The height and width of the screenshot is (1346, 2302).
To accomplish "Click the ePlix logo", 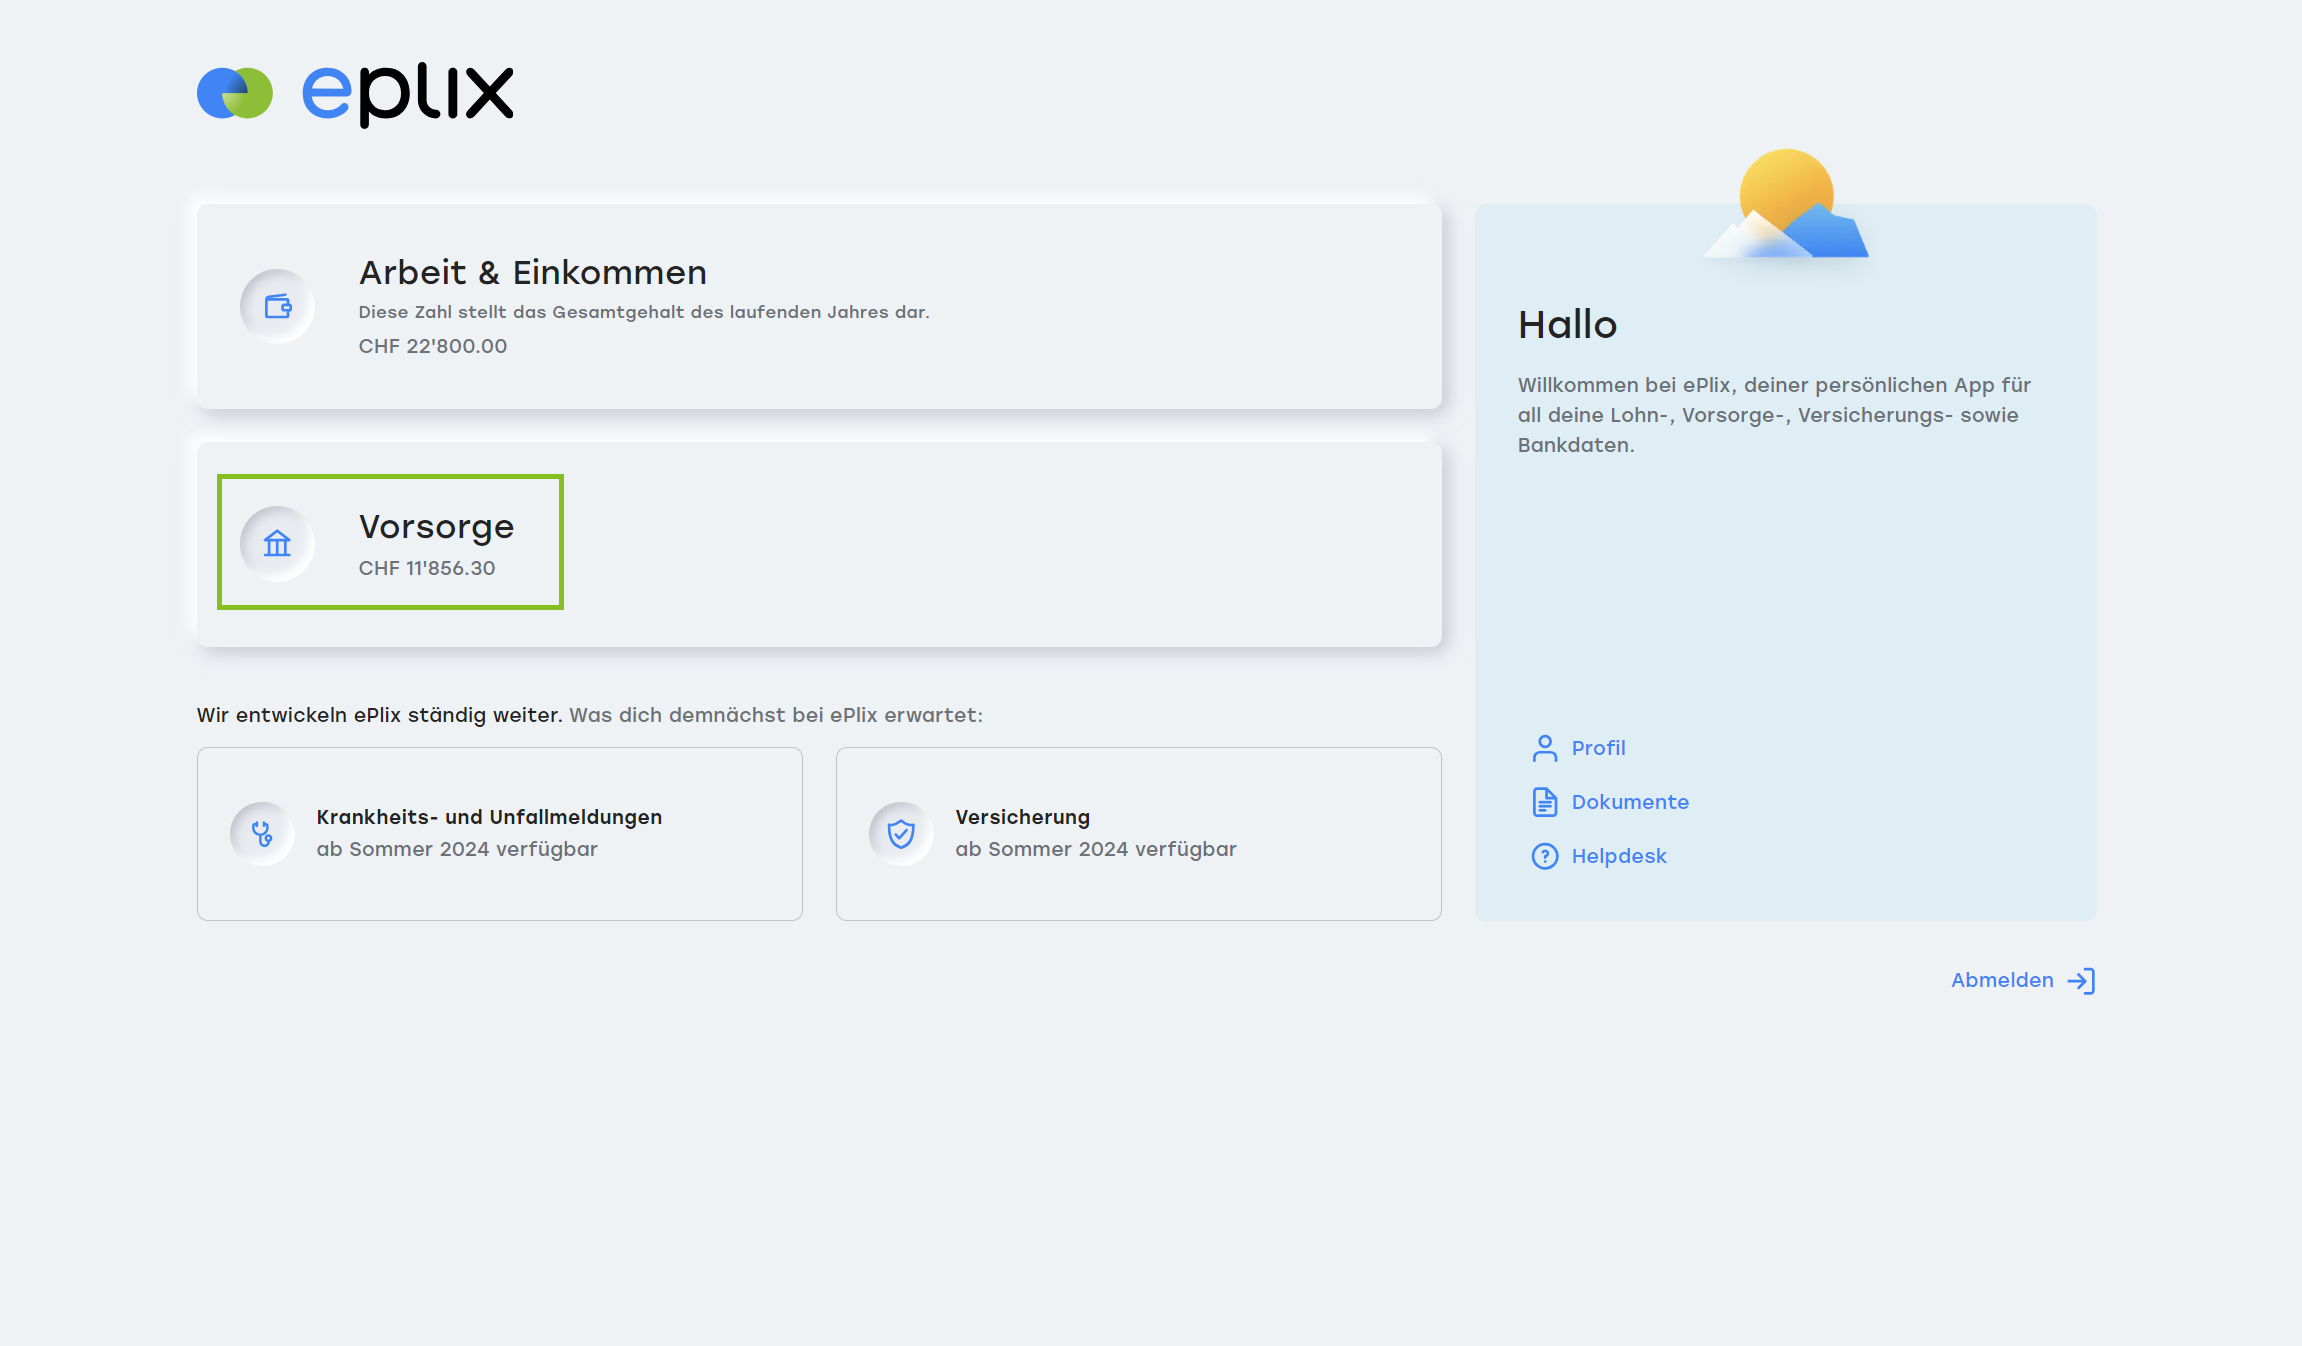I will pyautogui.click(x=355, y=94).
